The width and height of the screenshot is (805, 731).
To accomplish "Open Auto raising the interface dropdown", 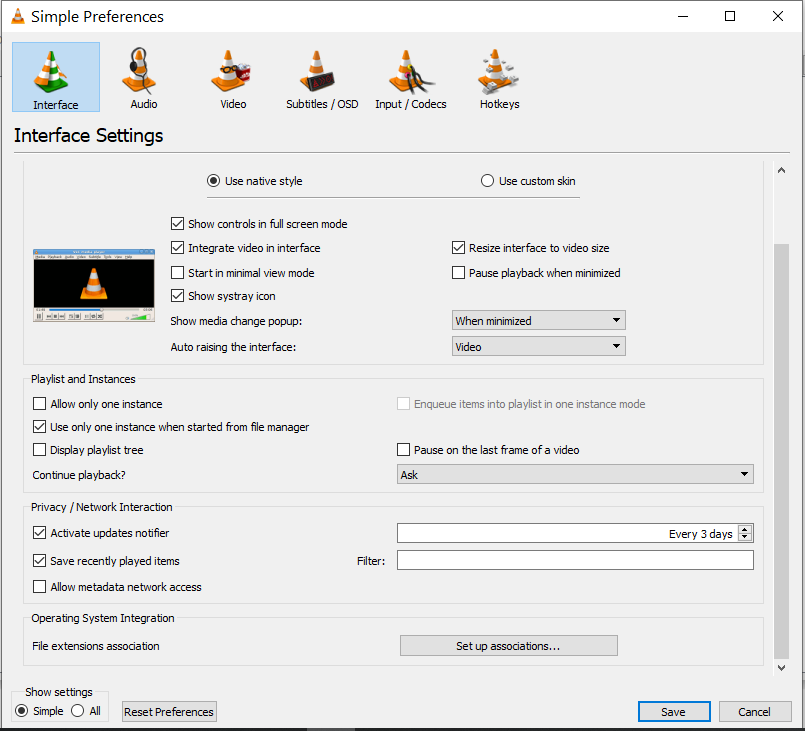I will (x=539, y=347).
